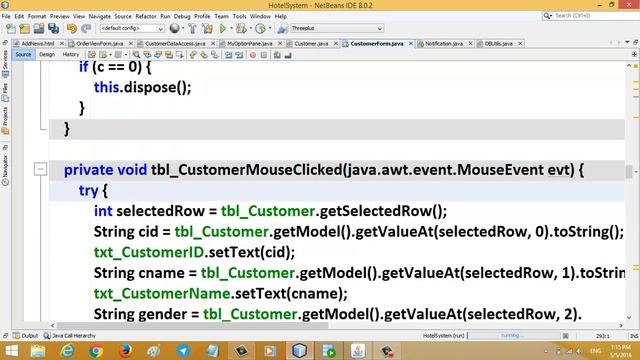Image resolution: width=640 pixels, height=360 pixels.
Task: Click the Debug Project toolbar icon
Action: click(x=241, y=28)
